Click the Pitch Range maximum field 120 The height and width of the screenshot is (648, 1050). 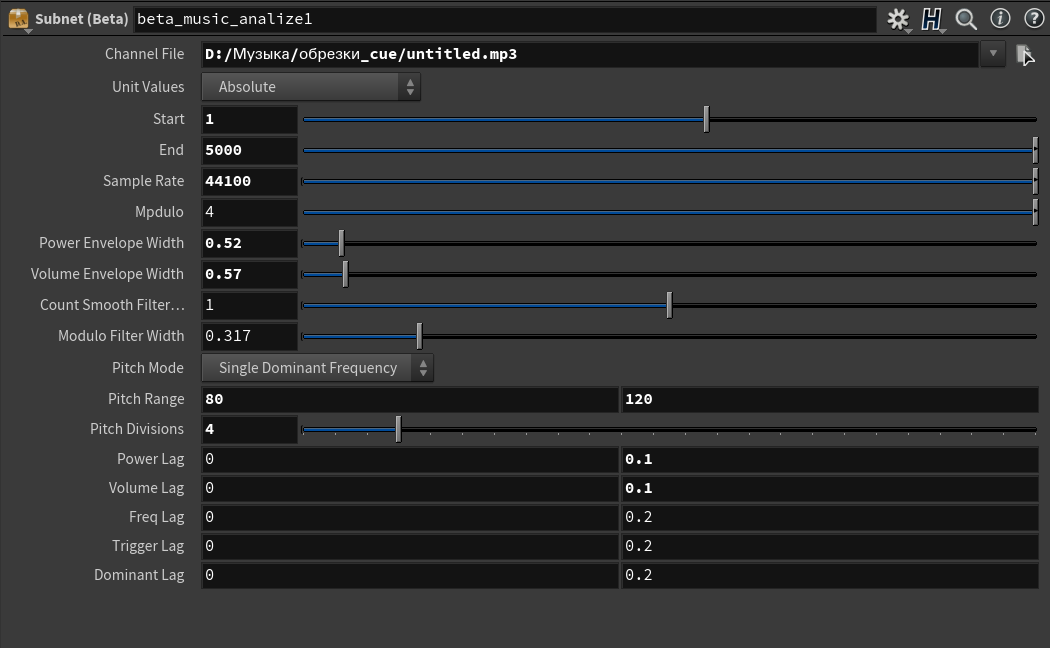[x=829, y=399]
